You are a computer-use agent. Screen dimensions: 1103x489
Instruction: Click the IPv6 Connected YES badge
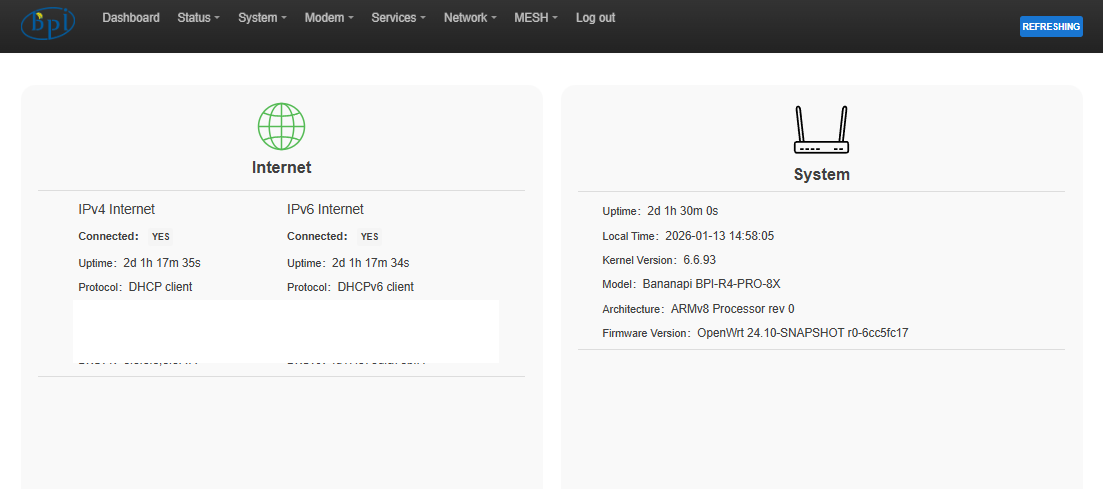tap(369, 237)
